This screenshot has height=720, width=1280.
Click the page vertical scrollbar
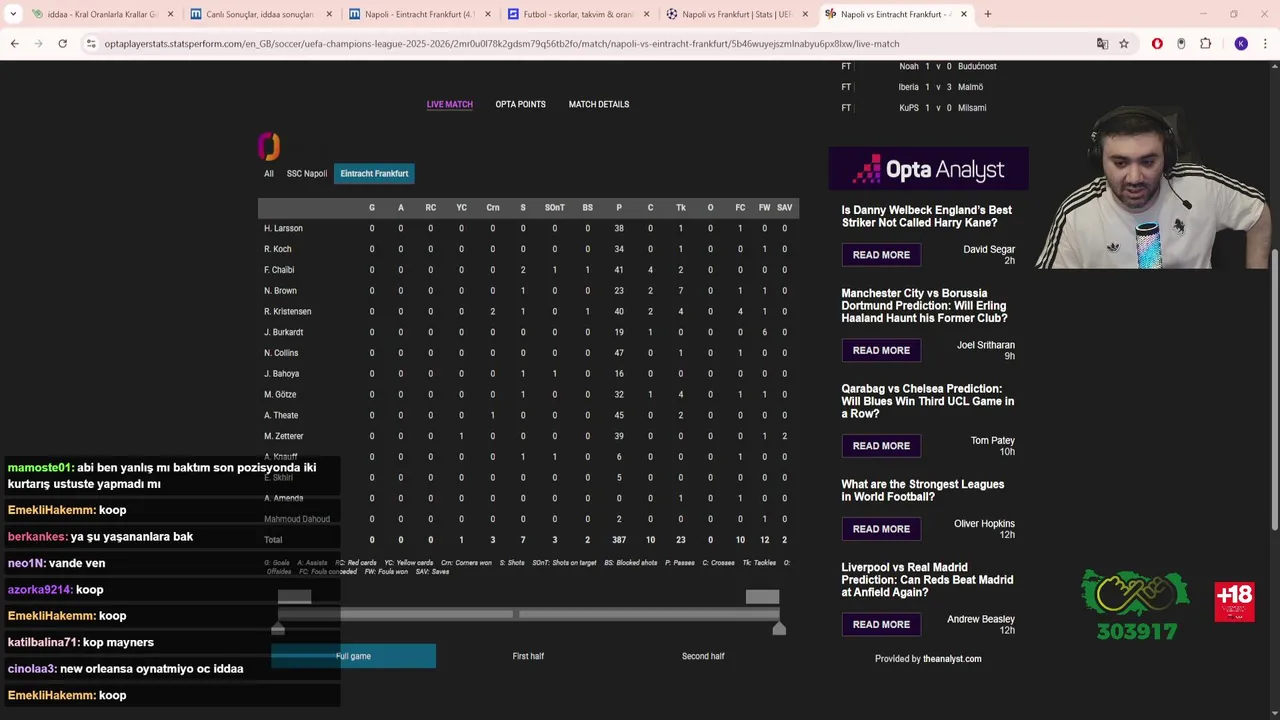click(1274, 390)
